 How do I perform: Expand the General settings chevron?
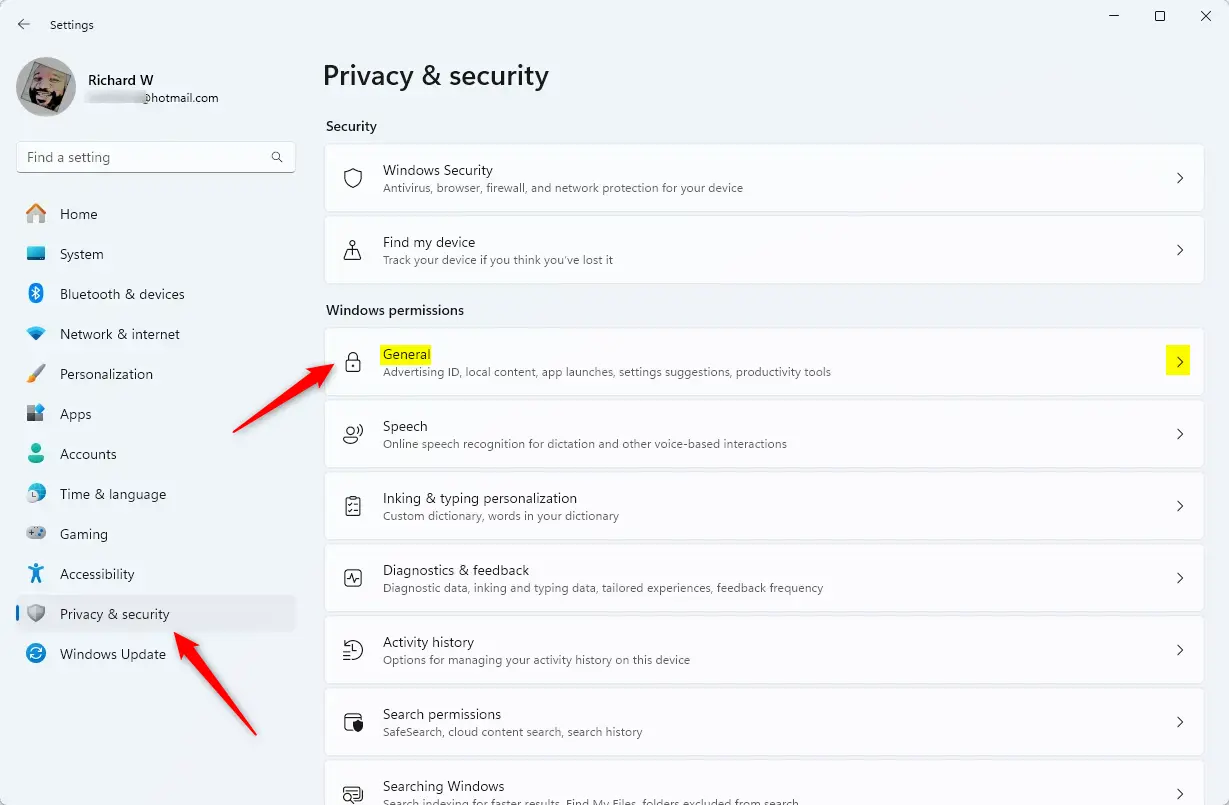1180,362
